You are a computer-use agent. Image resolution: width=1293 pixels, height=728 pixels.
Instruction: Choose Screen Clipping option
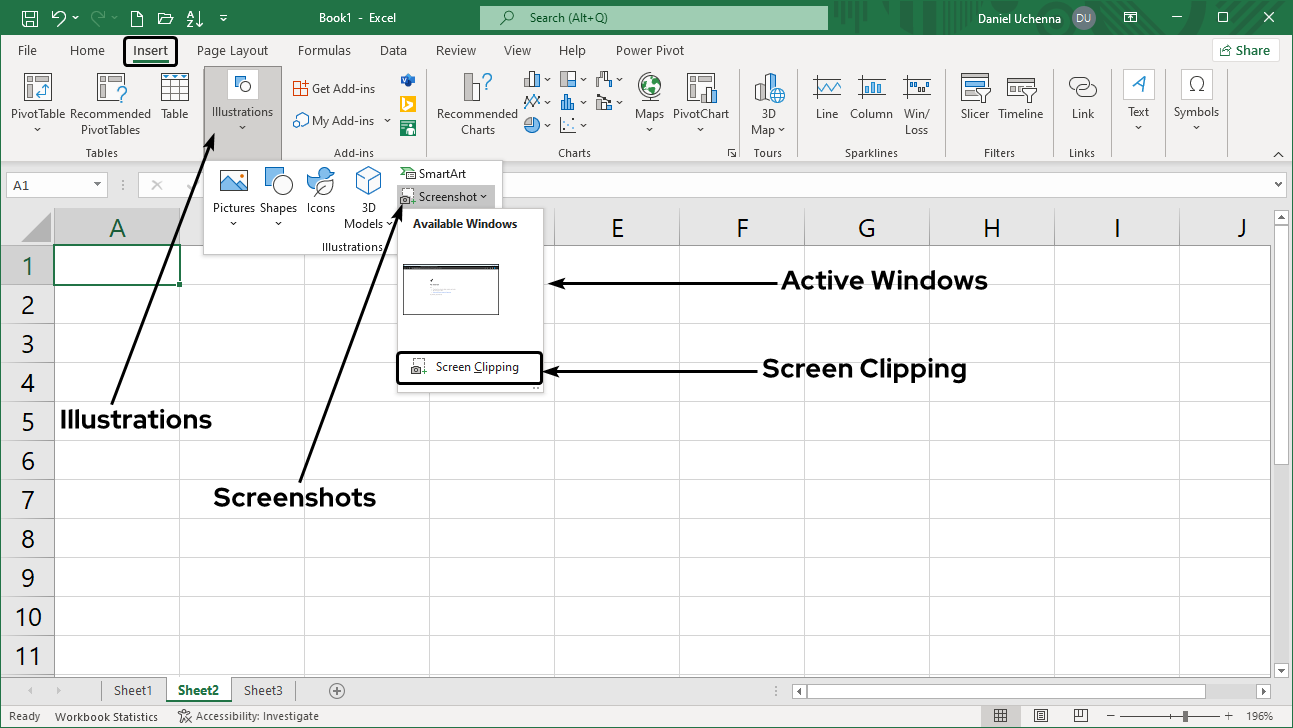tap(469, 368)
